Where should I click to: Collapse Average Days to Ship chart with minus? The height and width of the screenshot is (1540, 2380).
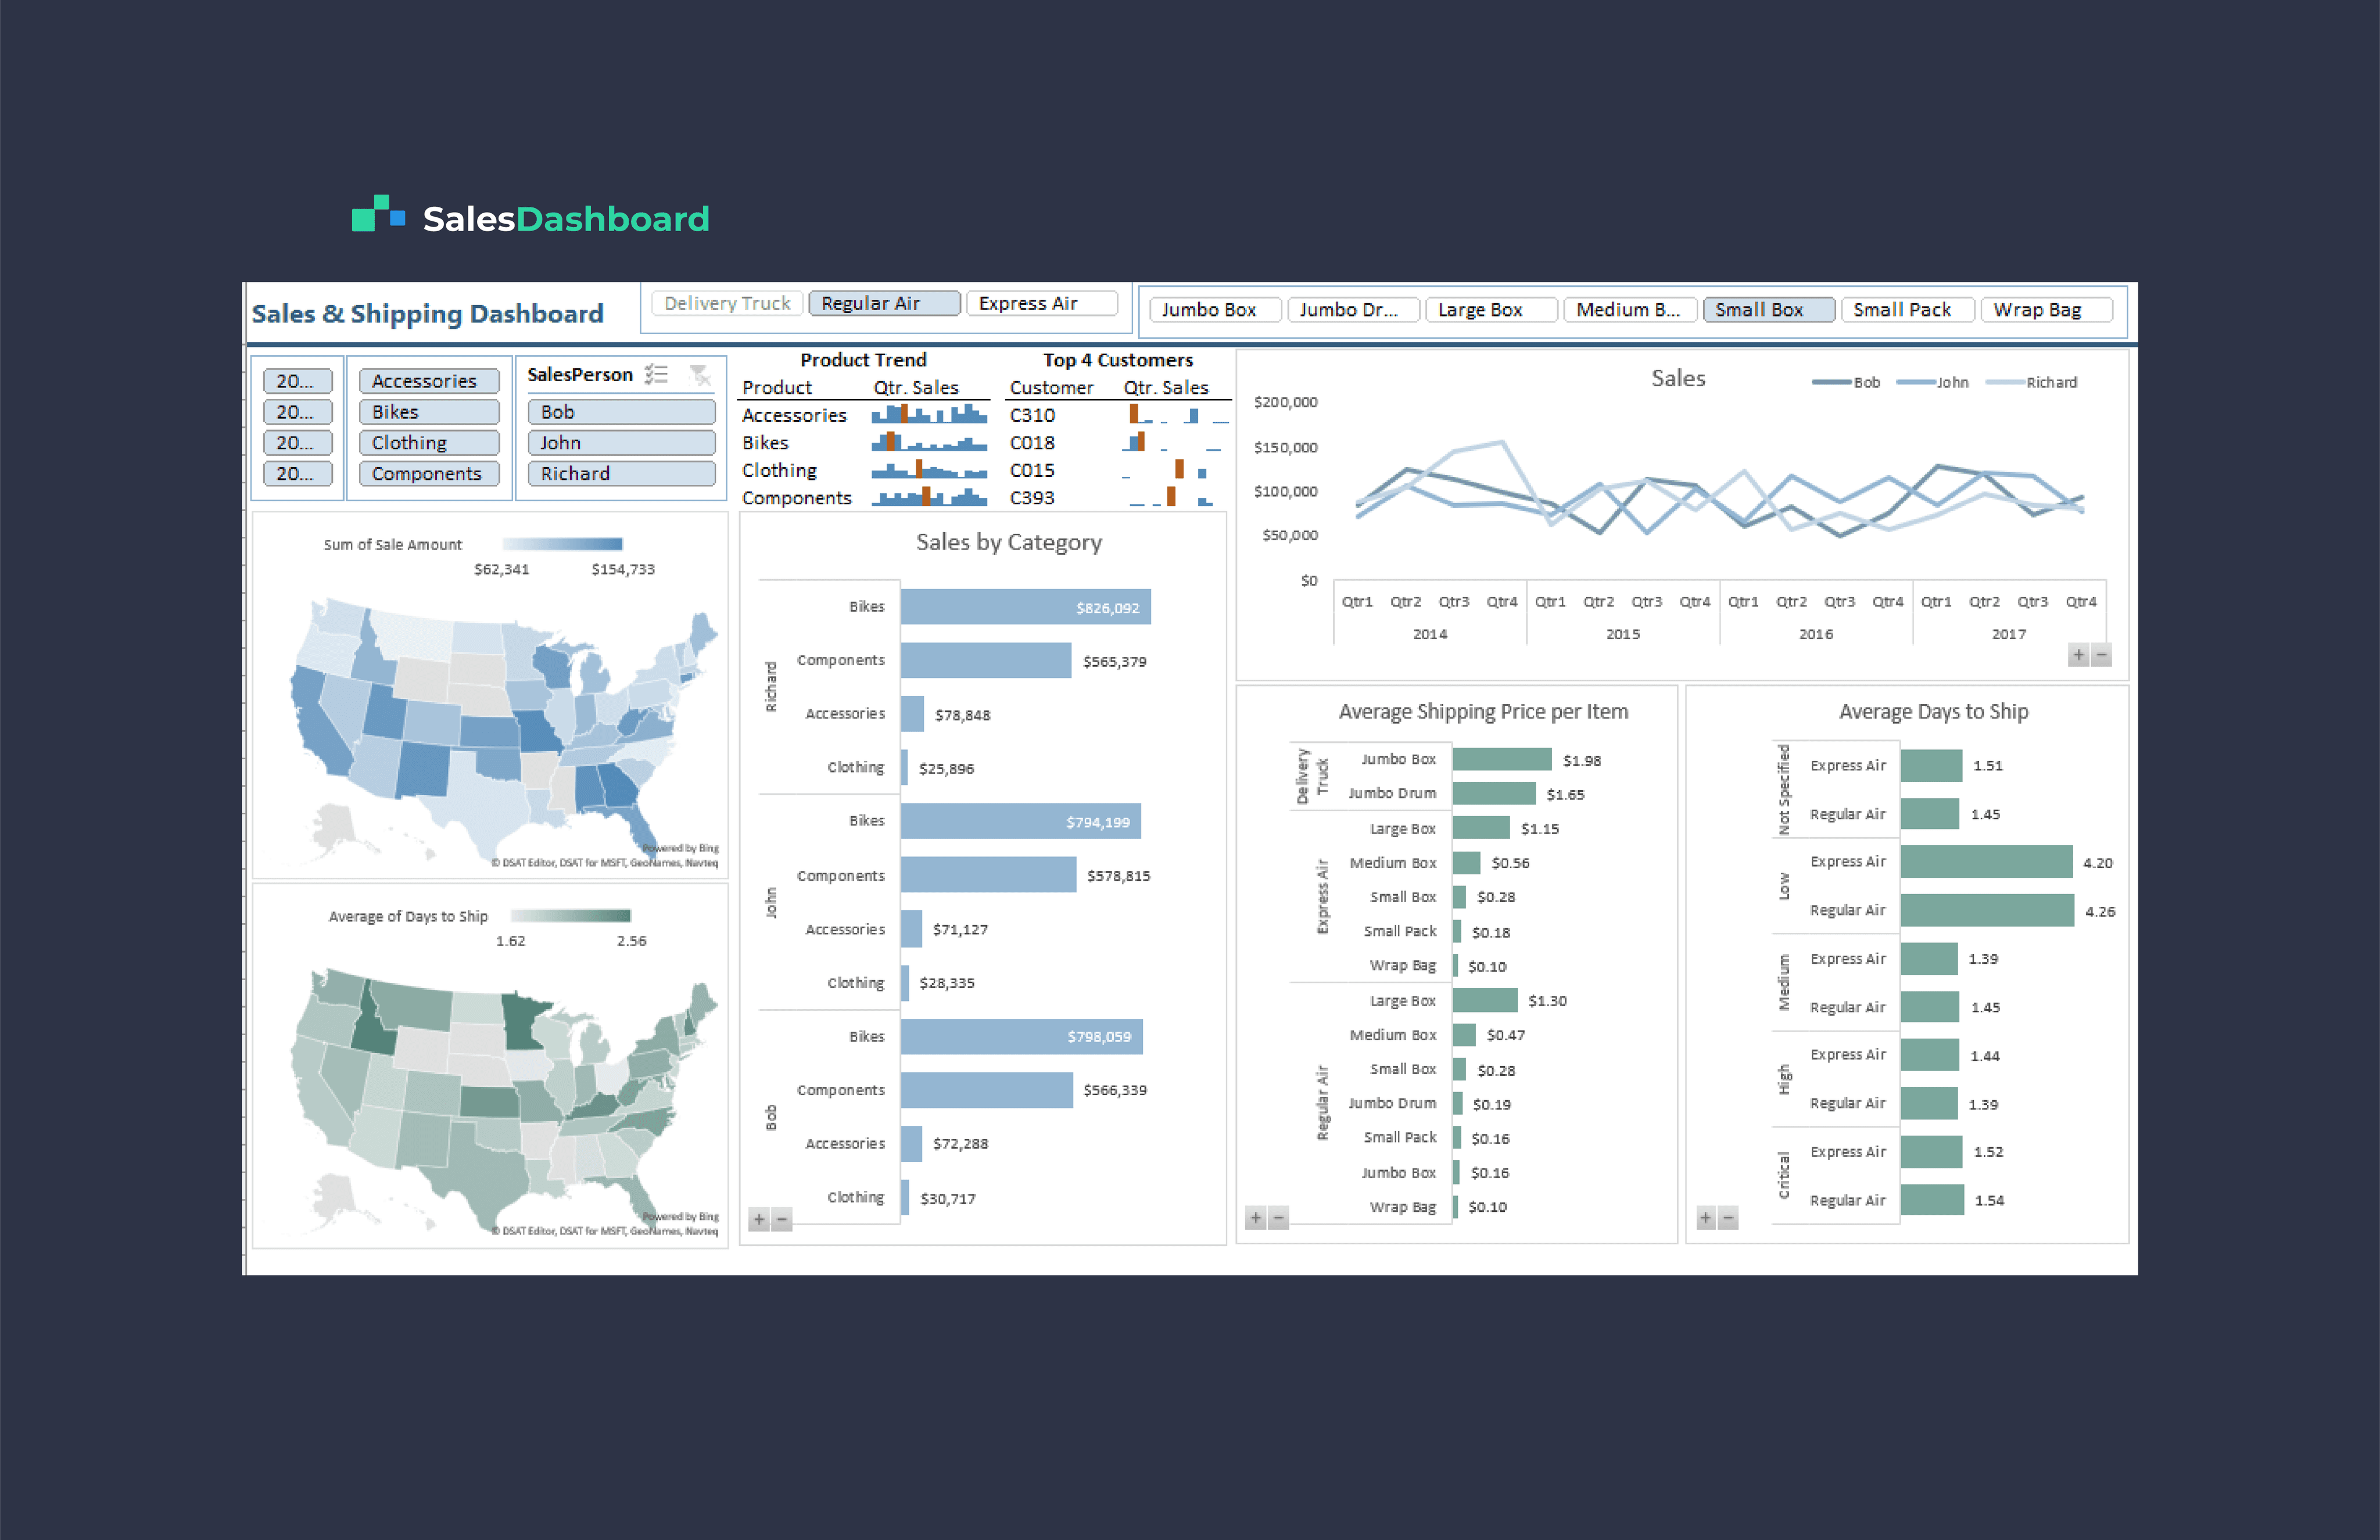1728,1217
